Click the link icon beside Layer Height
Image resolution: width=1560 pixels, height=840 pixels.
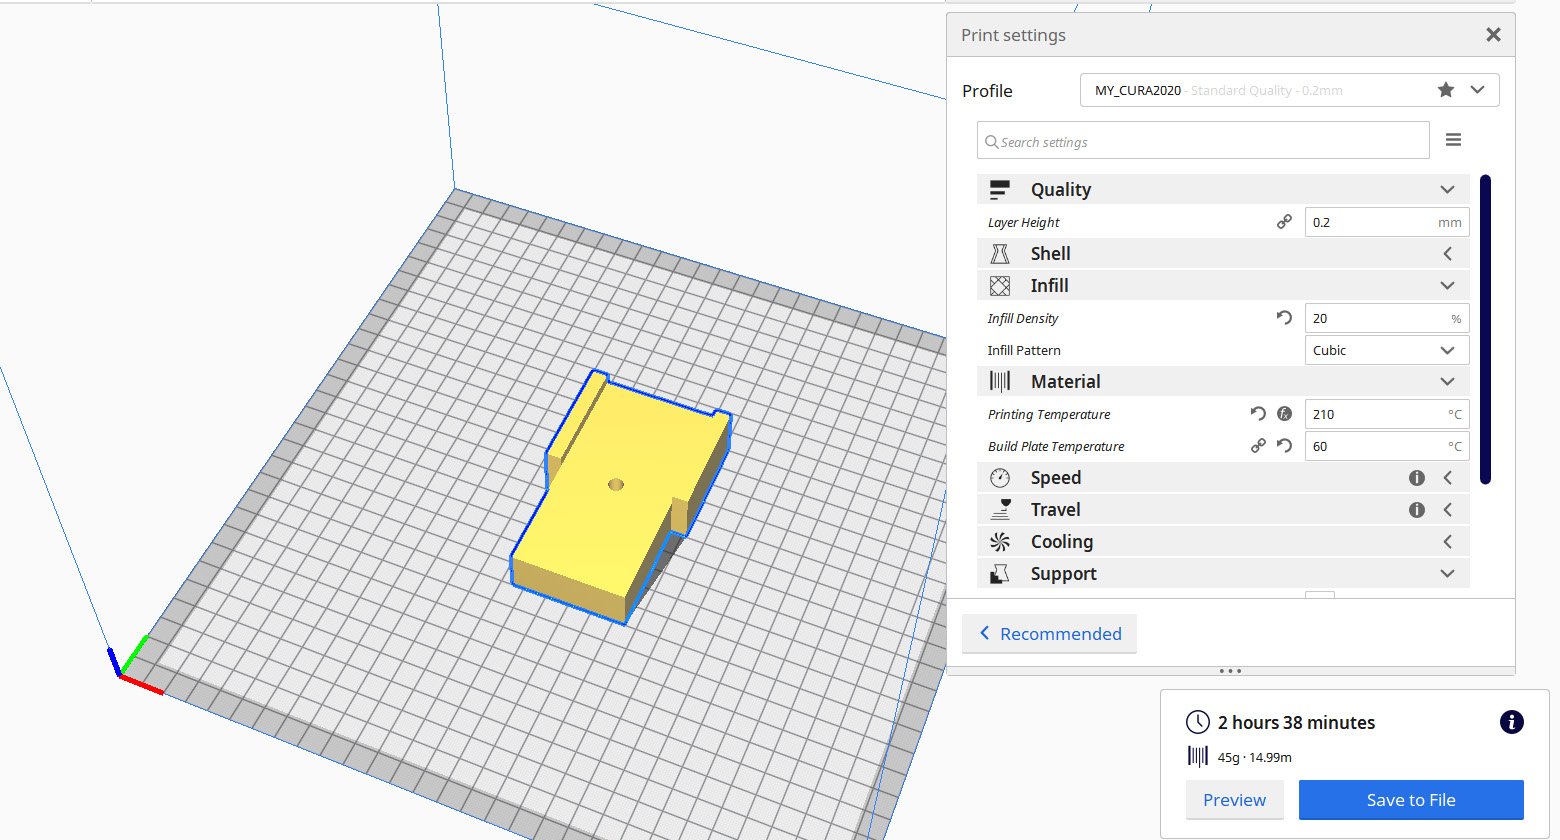point(1284,222)
